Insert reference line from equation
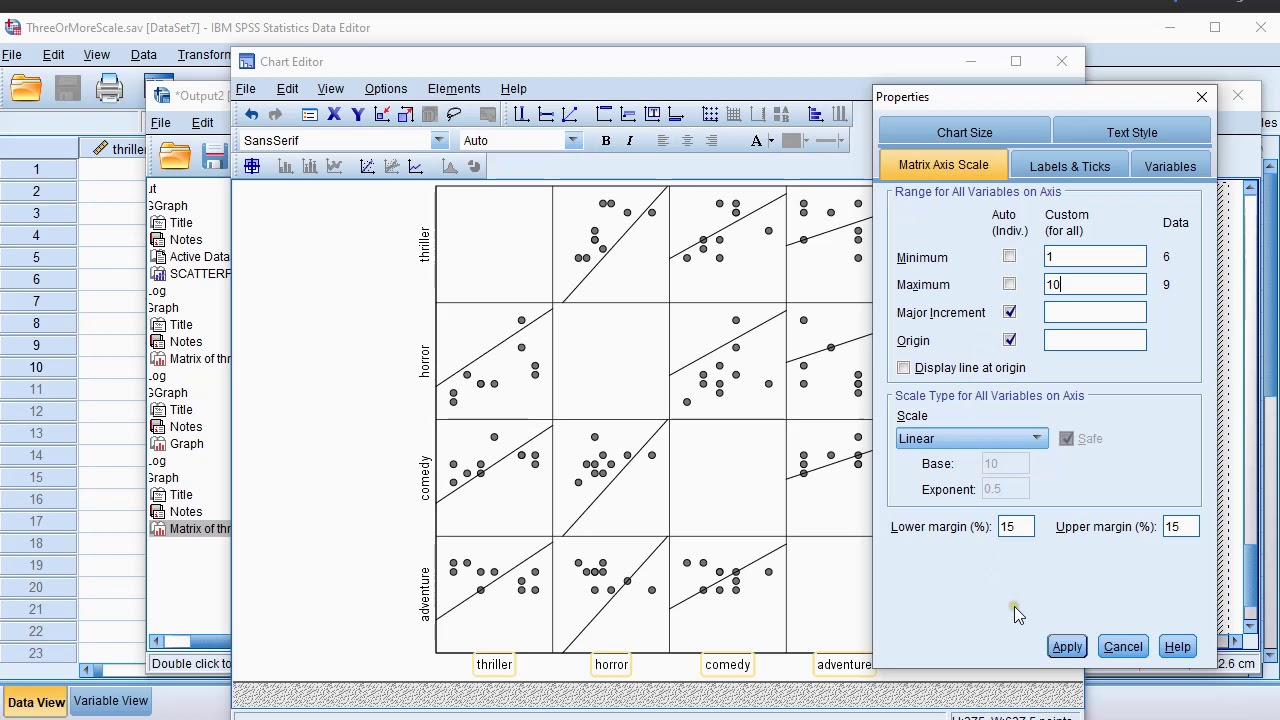 570,114
